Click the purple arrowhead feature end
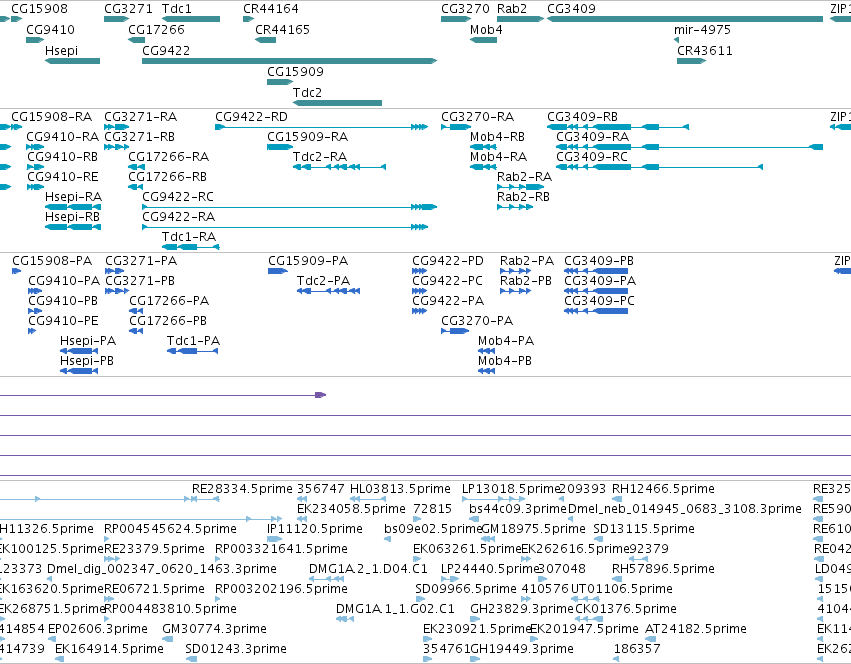The height and width of the screenshot is (664, 851). click(x=321, y=395)
